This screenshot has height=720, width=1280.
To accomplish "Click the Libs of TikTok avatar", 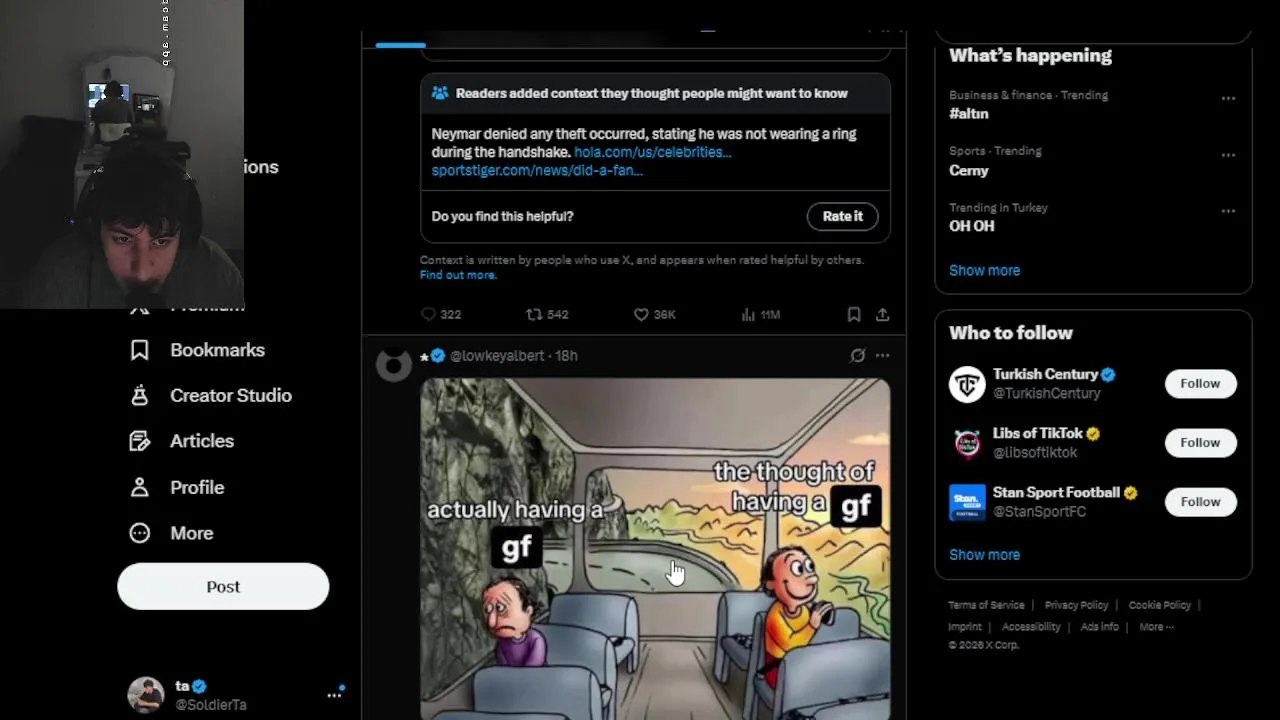I will click(967, 443).
